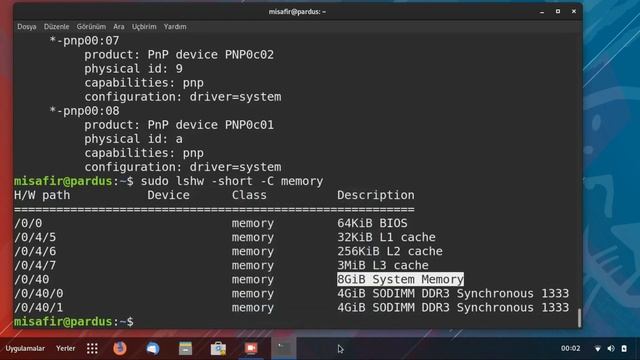This screenshot has width=640, height=360.
Task: Open the software store bag icon
Action: tap(218, 348)
